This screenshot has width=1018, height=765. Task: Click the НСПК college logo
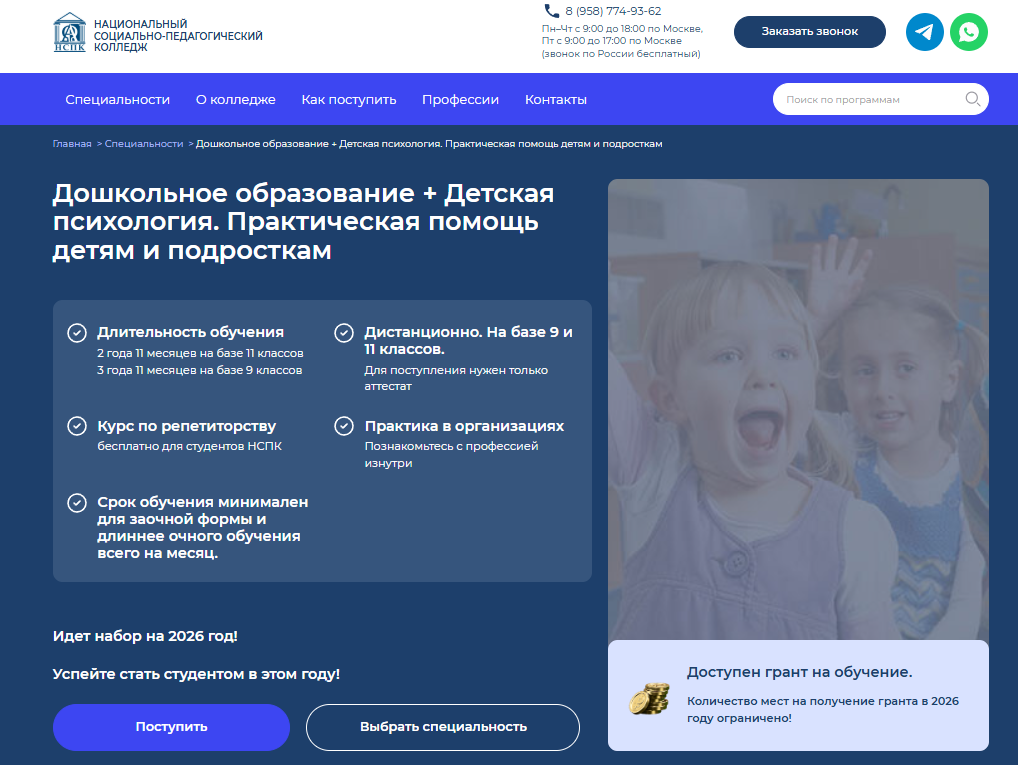(x=69, y=32)
